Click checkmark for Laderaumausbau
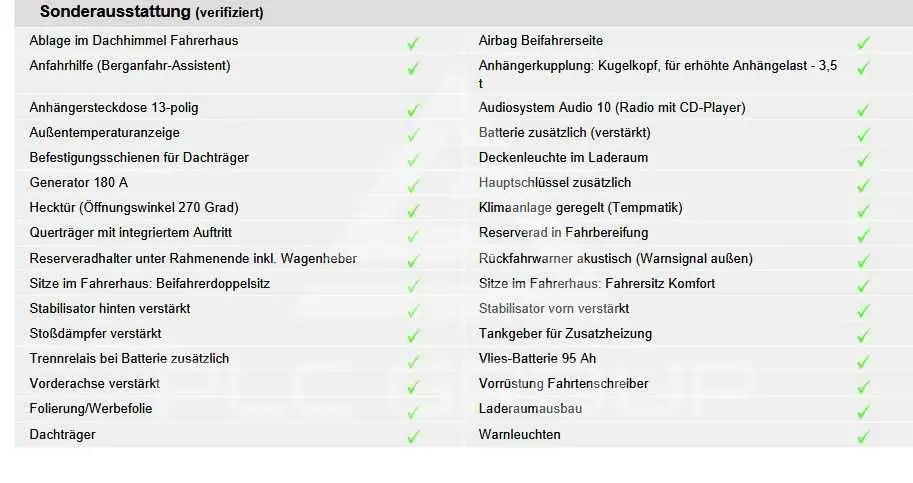This screenshot has height=483, width=913. [863, 411]
